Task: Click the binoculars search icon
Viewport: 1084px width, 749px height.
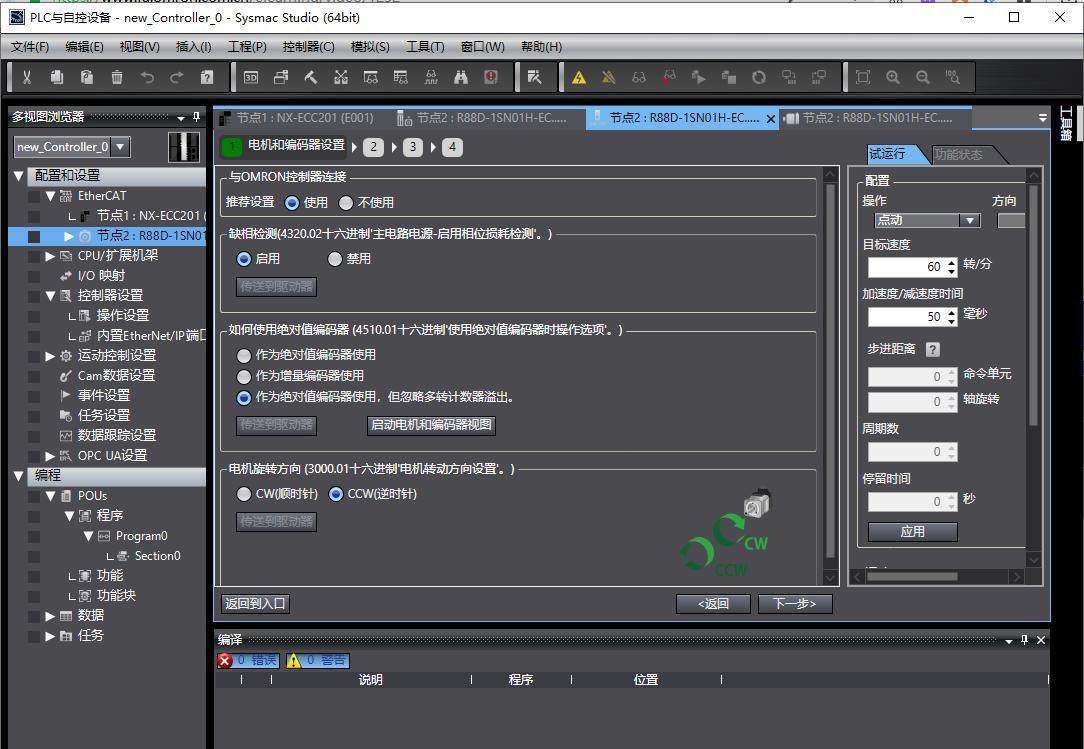Action: 461,77
